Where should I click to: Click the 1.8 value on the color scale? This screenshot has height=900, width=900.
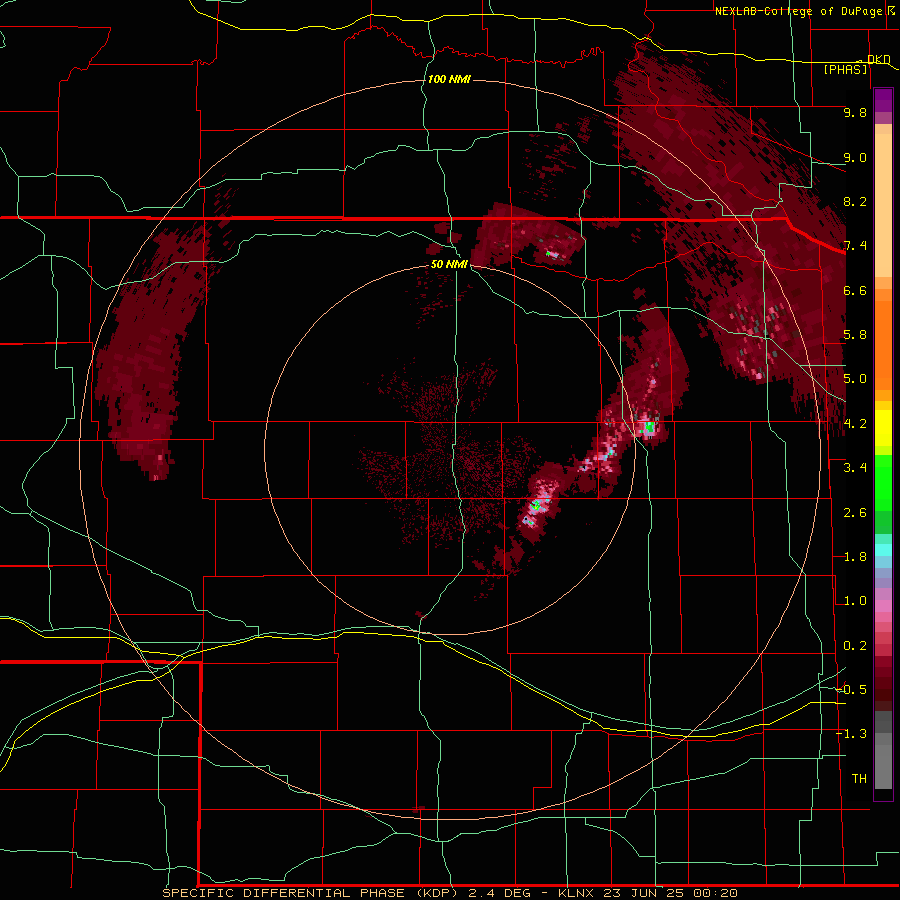pos(855,557)
